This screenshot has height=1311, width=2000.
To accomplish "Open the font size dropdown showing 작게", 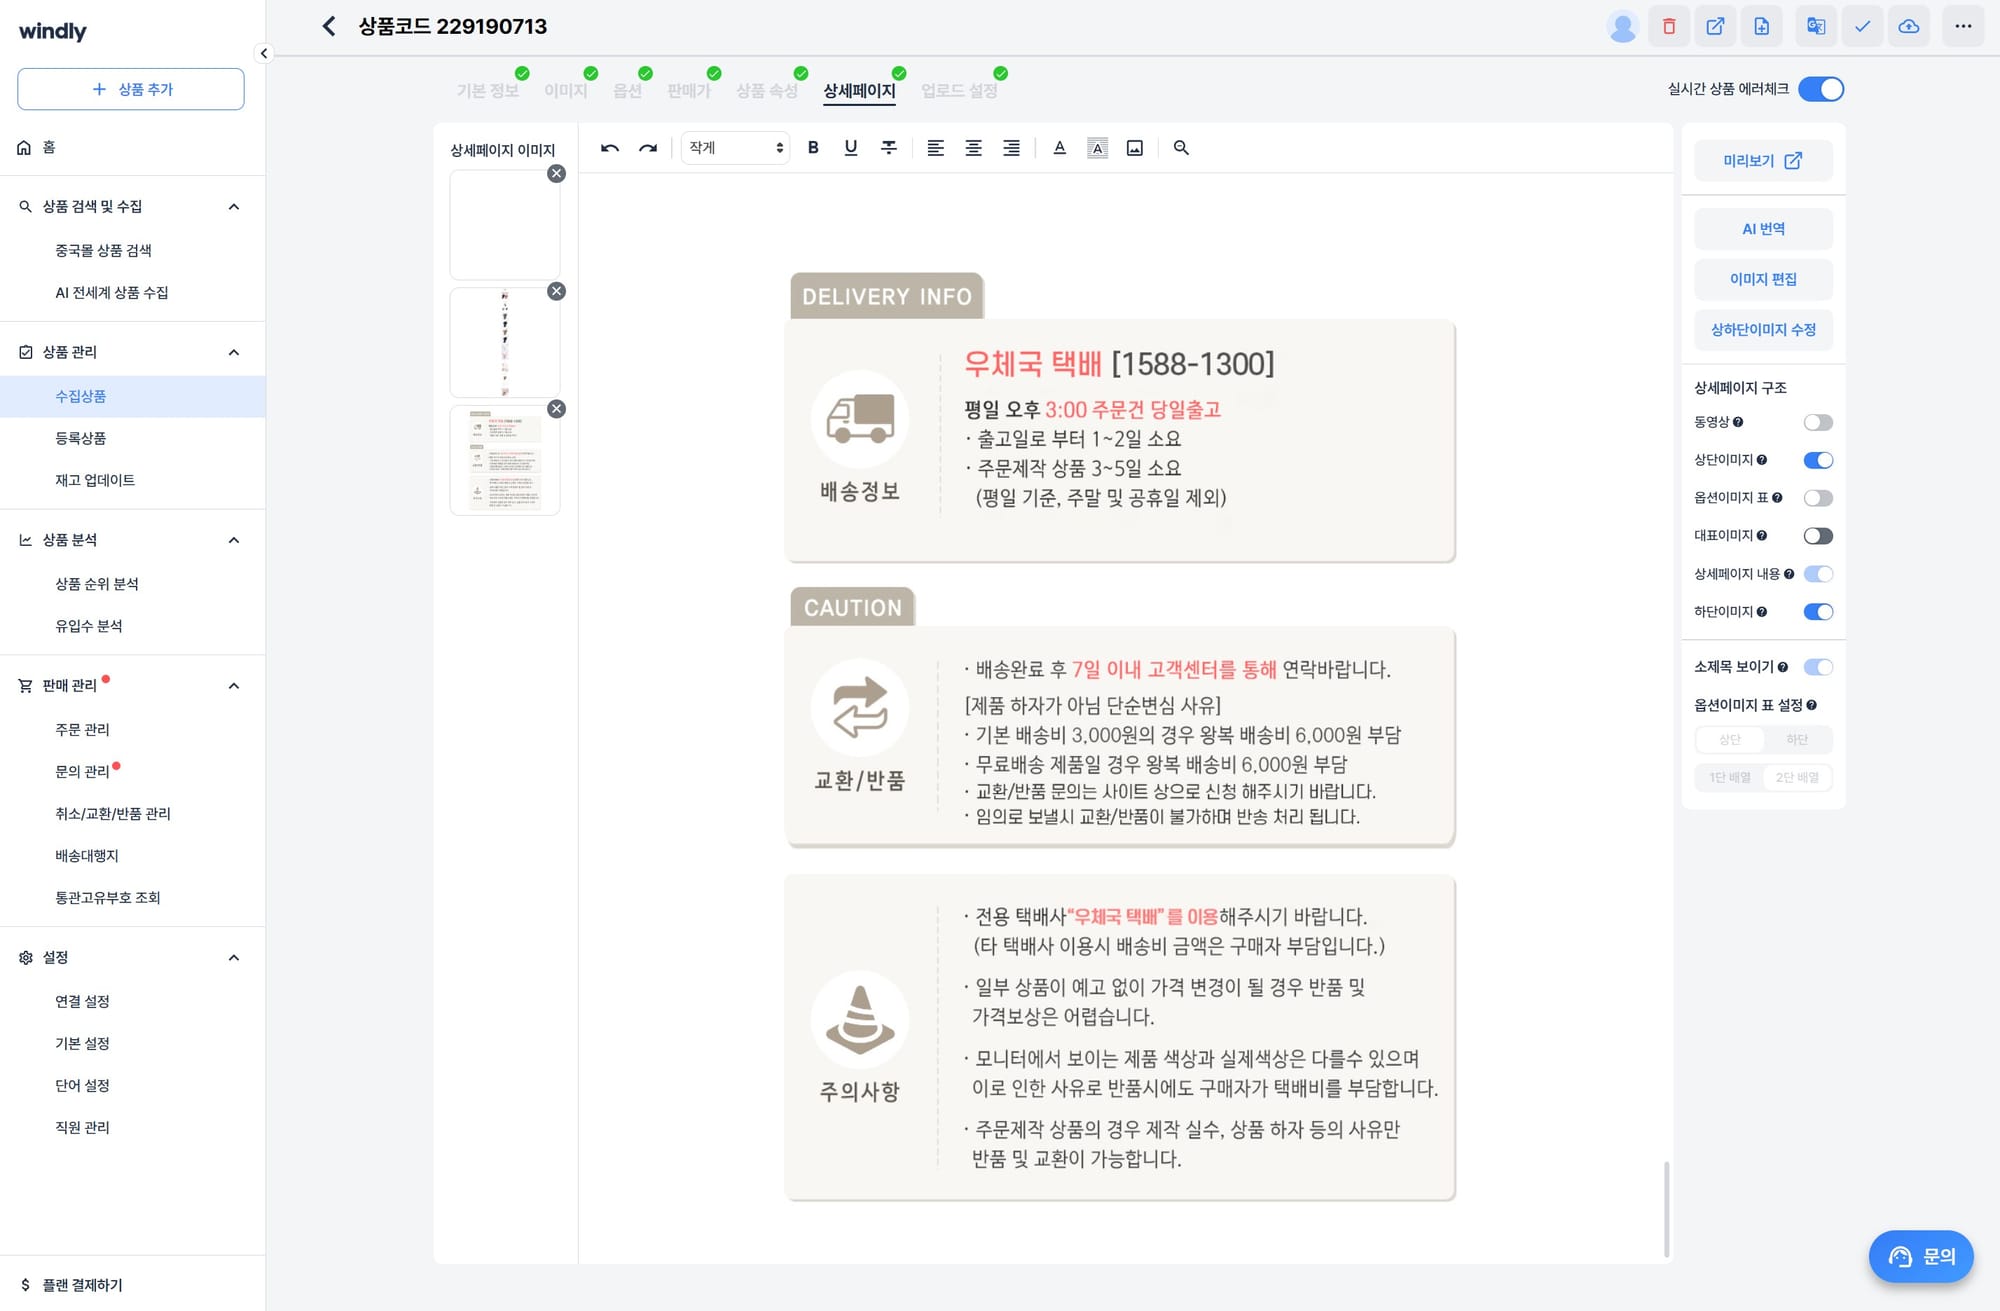I will pyautogui.click(x=734, y=147).
